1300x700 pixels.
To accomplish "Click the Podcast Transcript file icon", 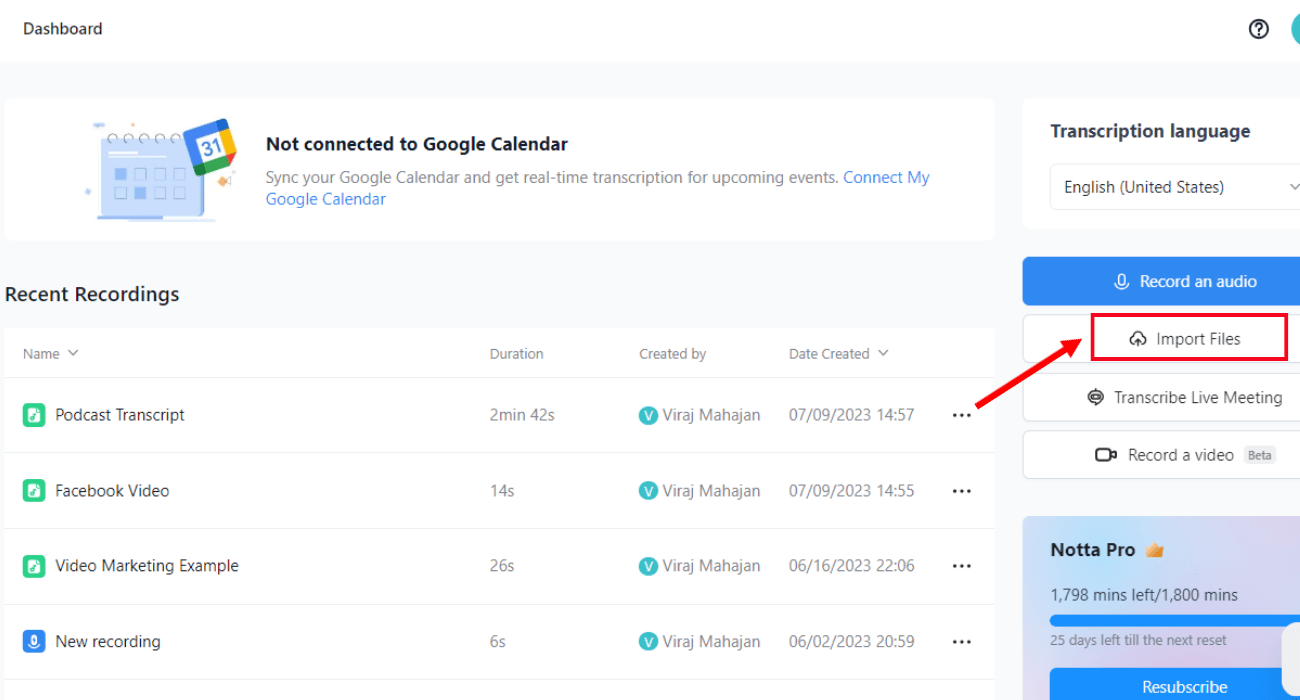I will [34, 415].
